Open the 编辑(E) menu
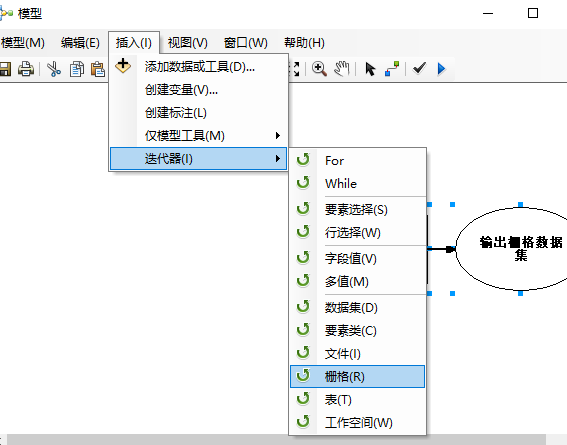 tap(80, 43)
